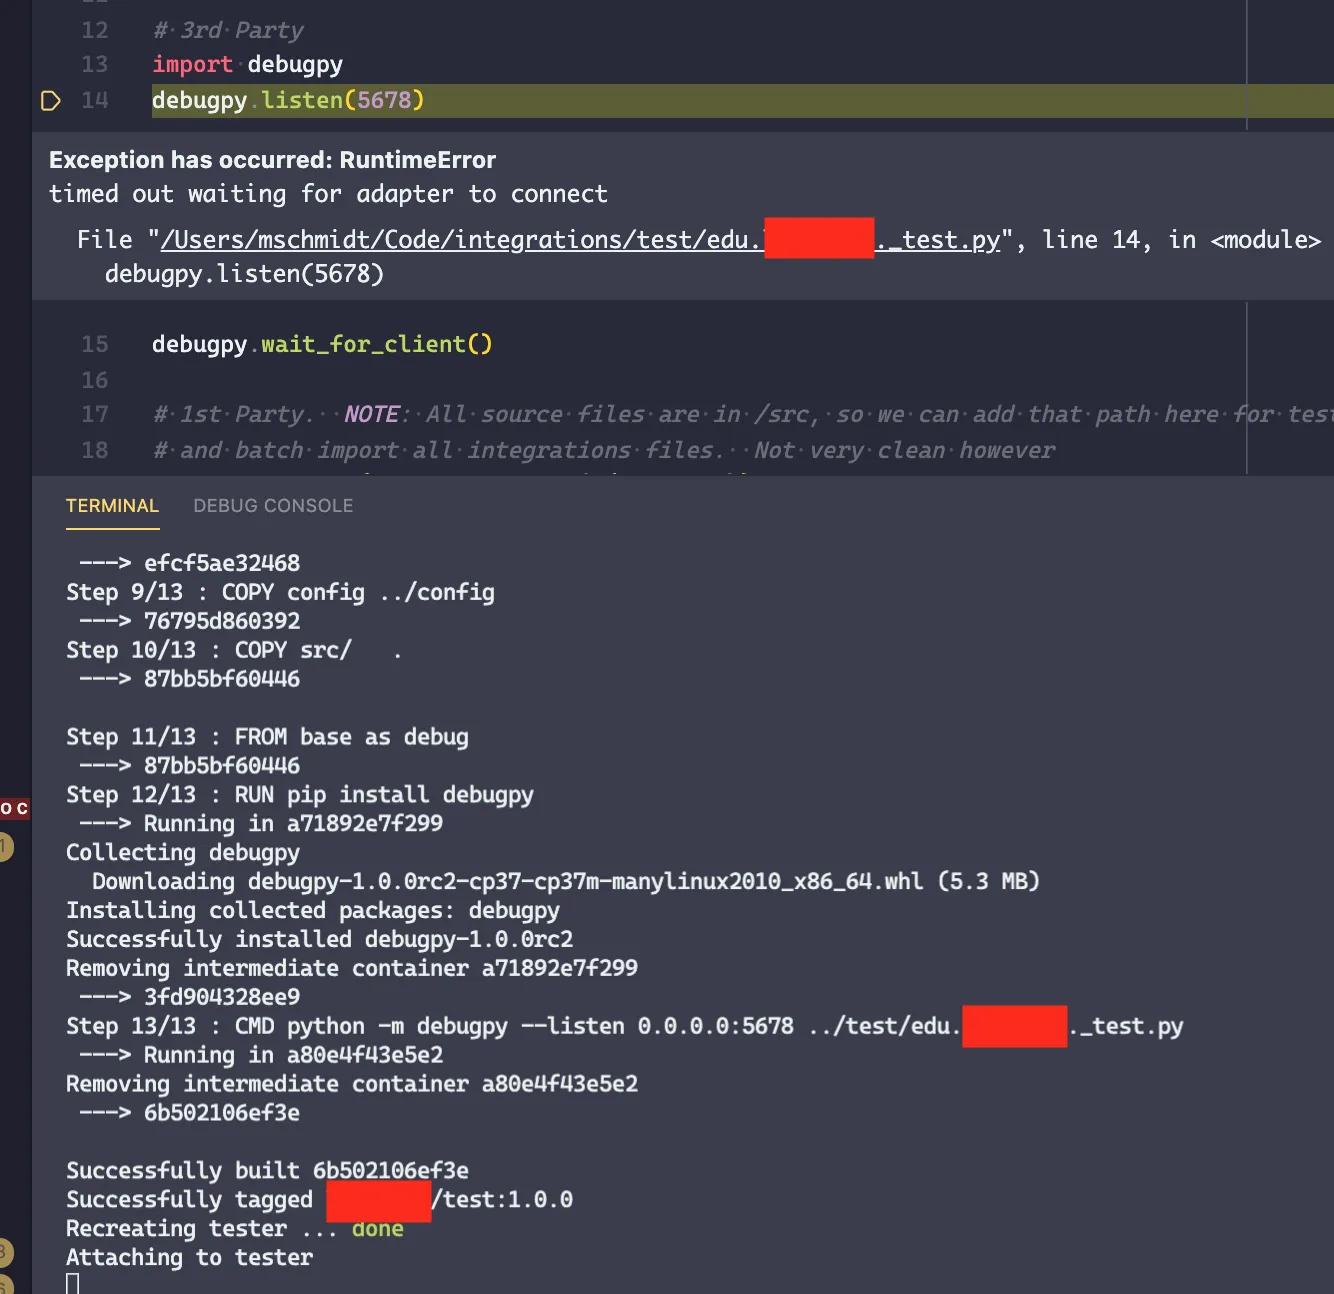Click the NOTE keyword in line 17 comment
Screen dimensions: 1334x1294
372,414
